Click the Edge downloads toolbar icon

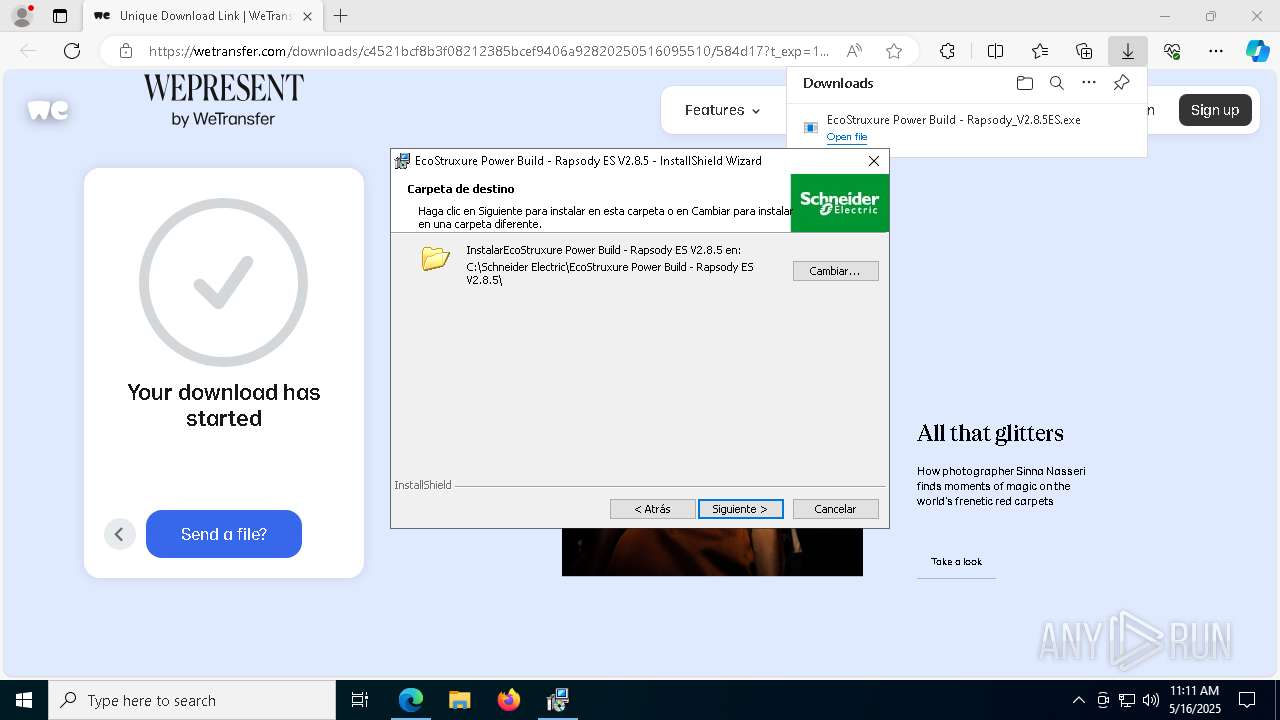tap(1127, 51)
